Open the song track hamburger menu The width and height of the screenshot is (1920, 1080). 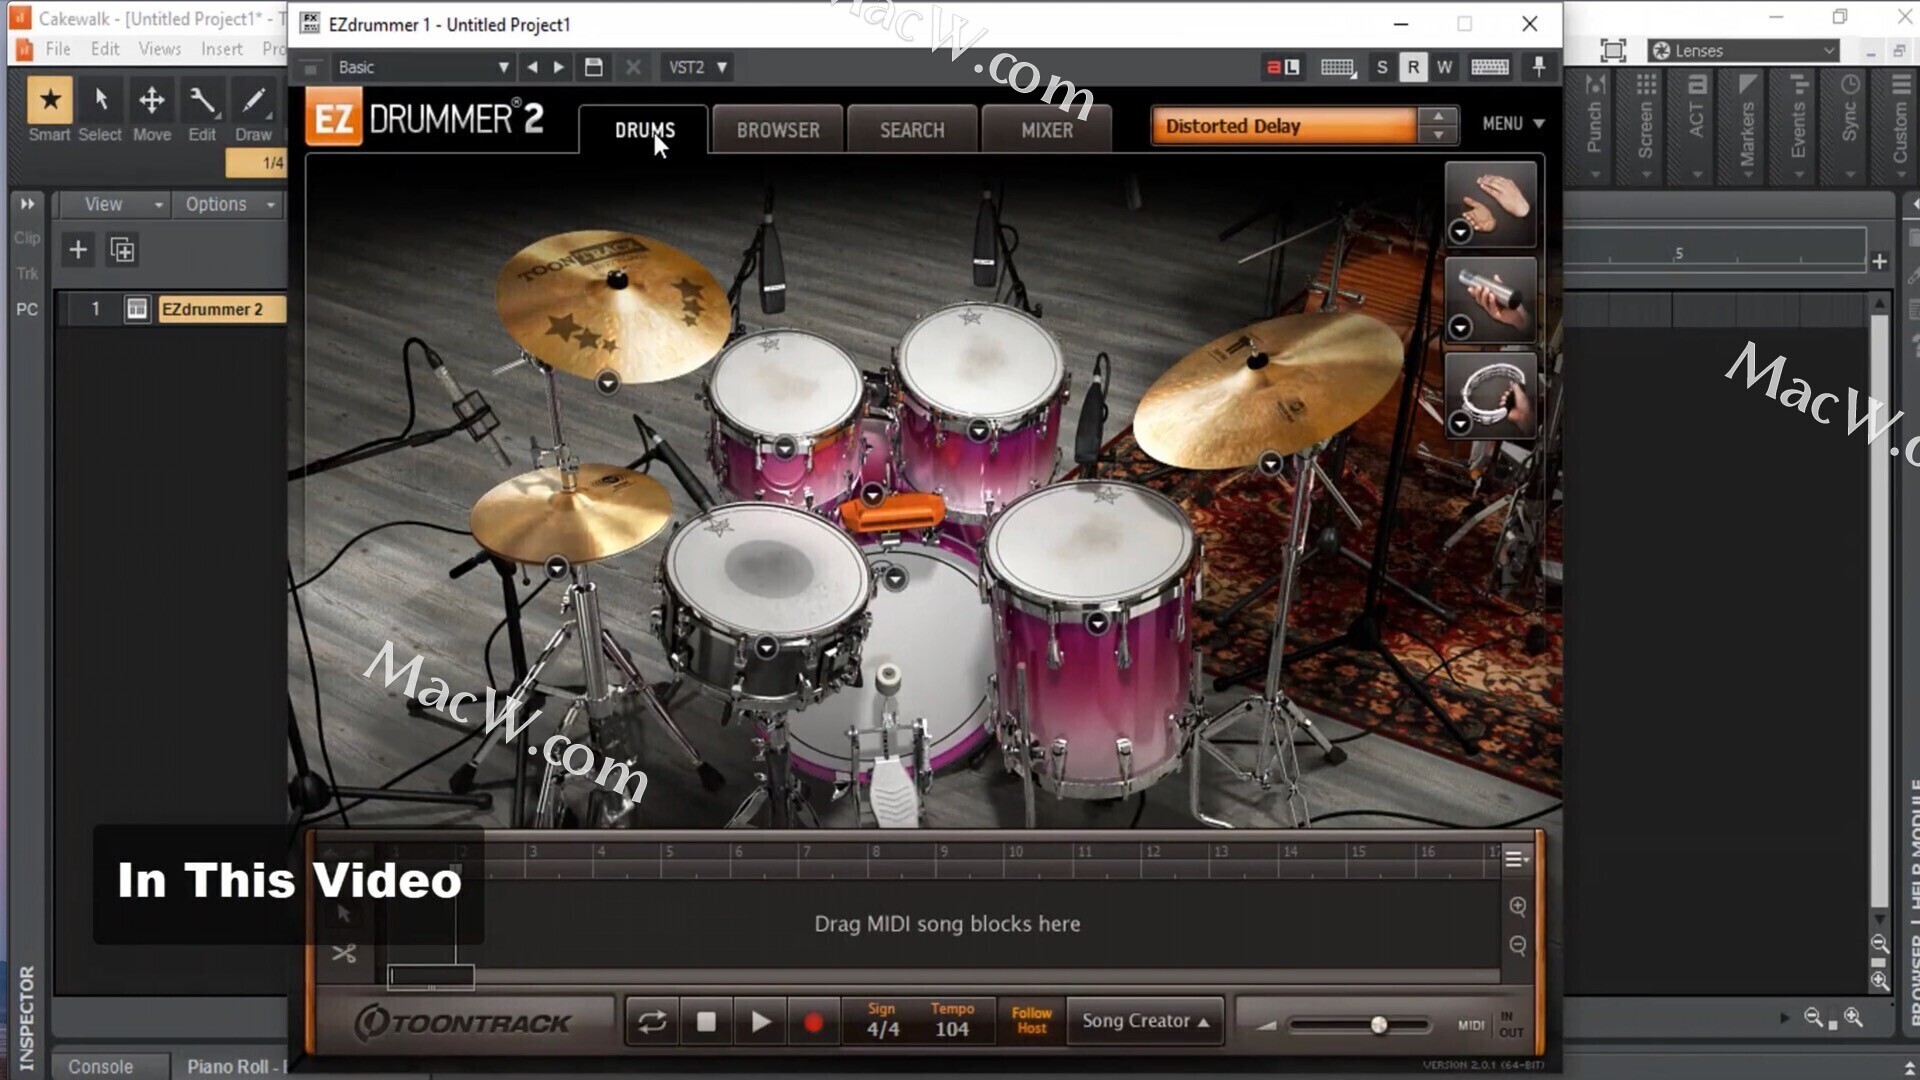coord(1516,859)
